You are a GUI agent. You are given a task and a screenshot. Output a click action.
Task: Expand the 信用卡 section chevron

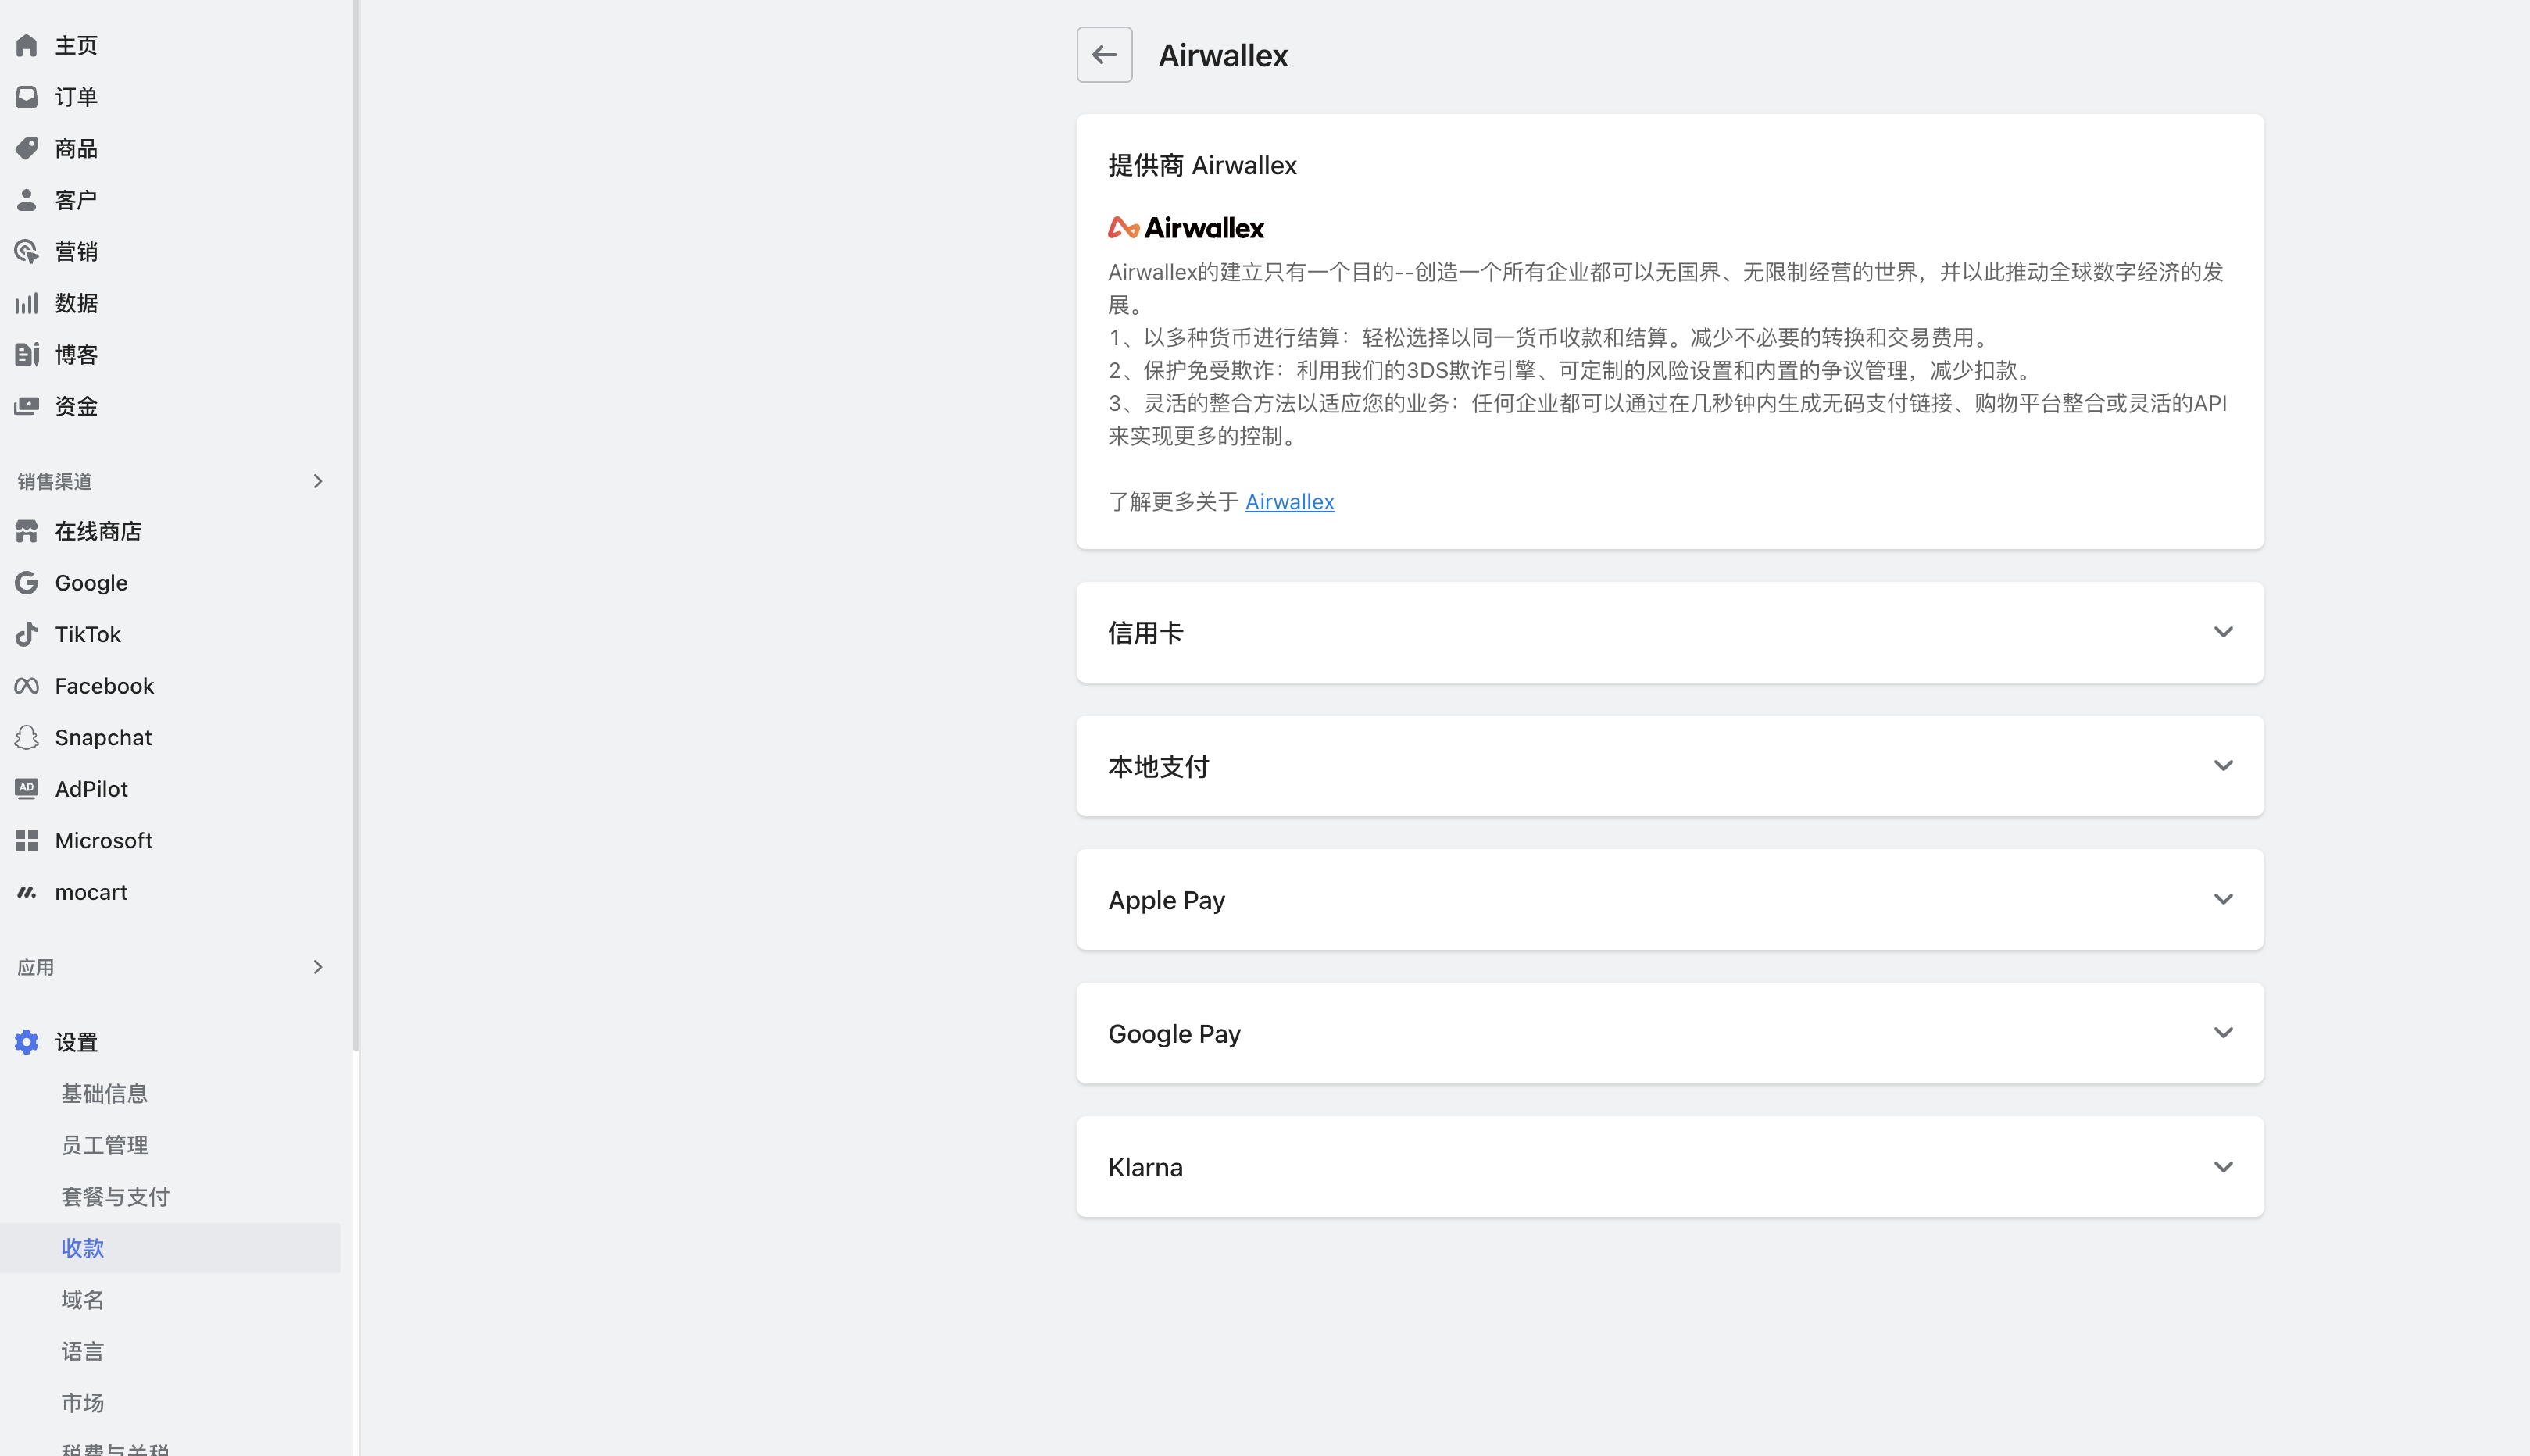click(x=2222, y=632)
